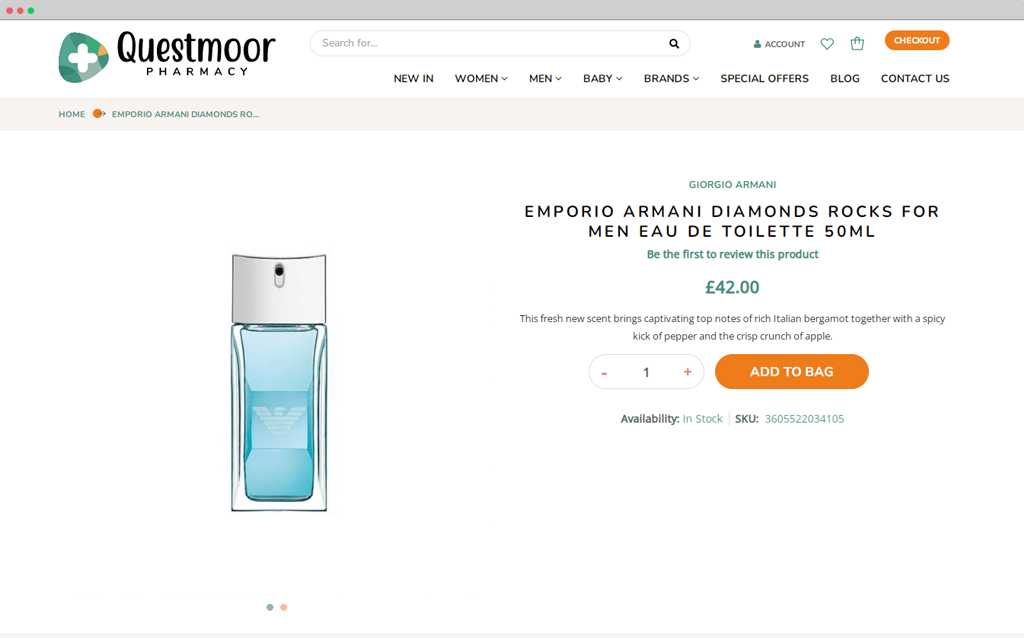
Task: Expand the Brands dropdown menu
Action: click(671, 78)
